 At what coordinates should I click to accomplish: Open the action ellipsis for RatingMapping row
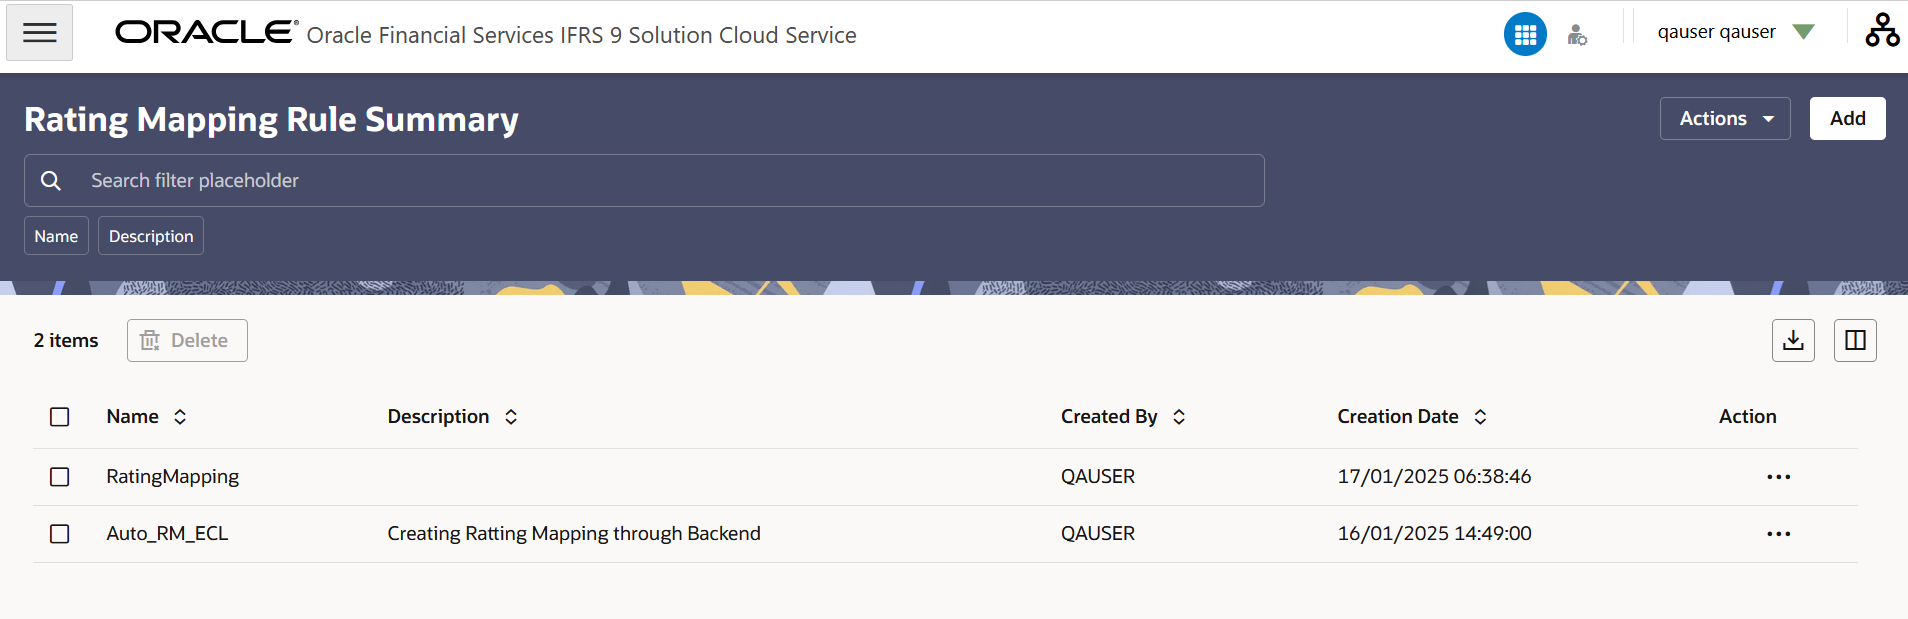coord(1778,477)
